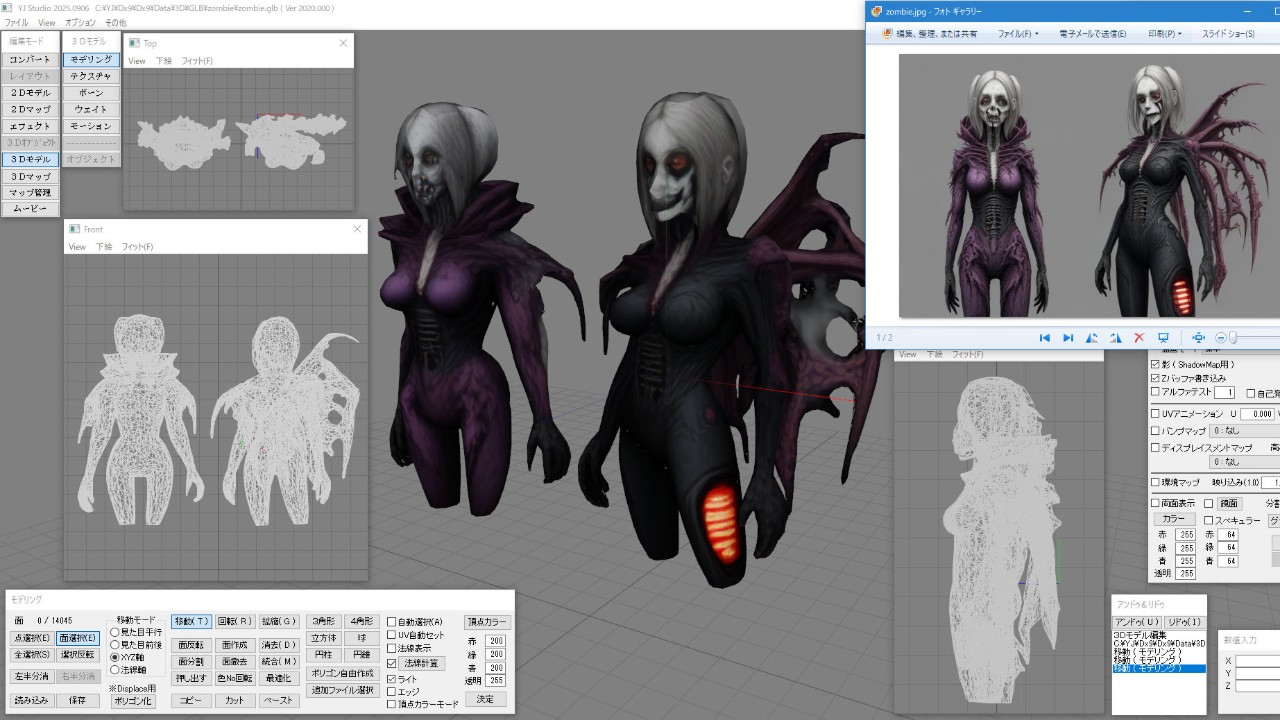Image resolution: width=1280 pixels, height=720 pixels.
Task: Click the fit-to-window icon in the photo gallery
Action: (1198, 338)
